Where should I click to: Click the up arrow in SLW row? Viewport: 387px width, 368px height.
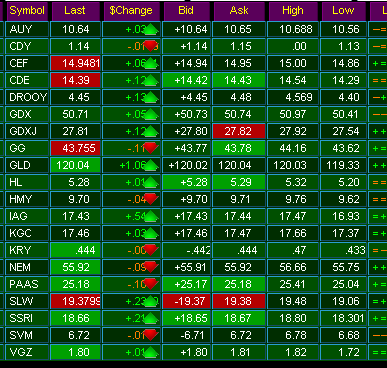pyautogui.click(x=151, y=302)
